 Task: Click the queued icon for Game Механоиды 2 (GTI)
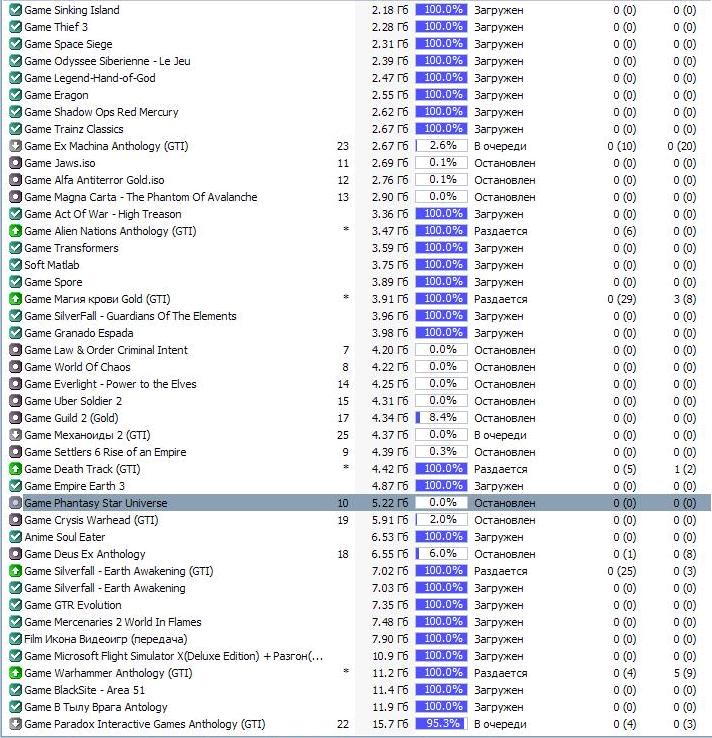click(16, 435)
